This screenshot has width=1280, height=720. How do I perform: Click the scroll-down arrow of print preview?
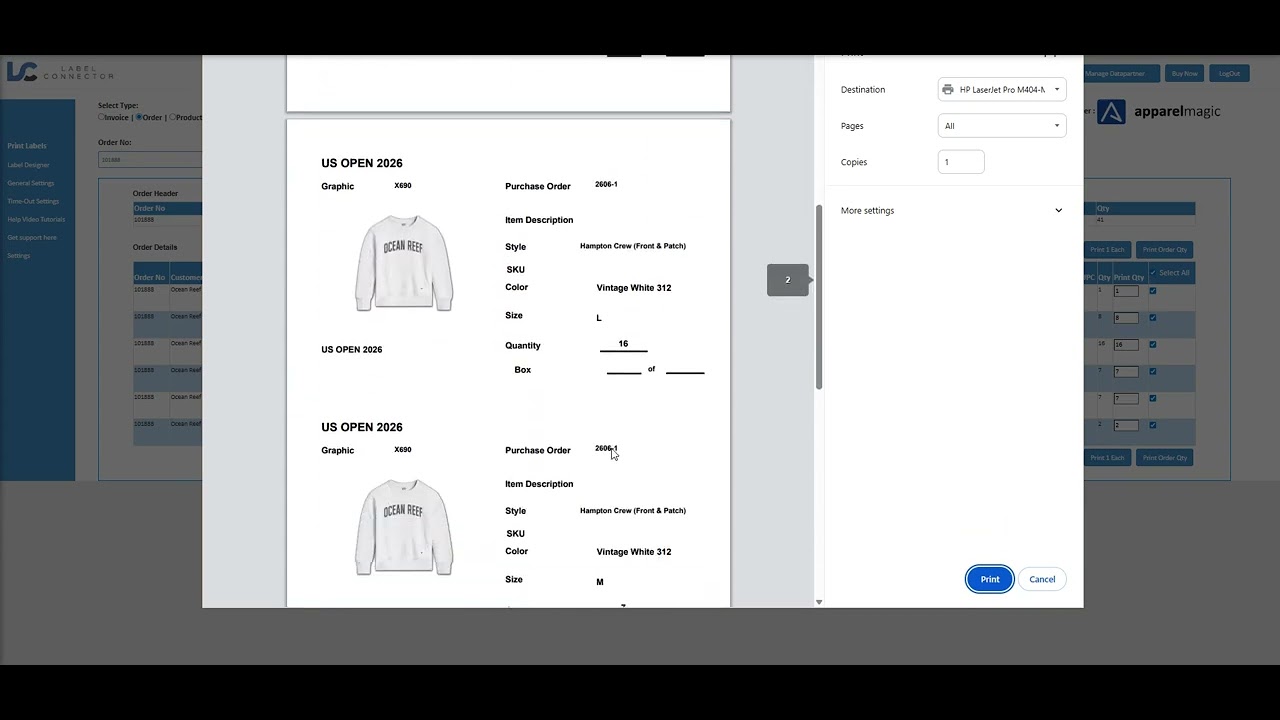(x=819, y=602)
